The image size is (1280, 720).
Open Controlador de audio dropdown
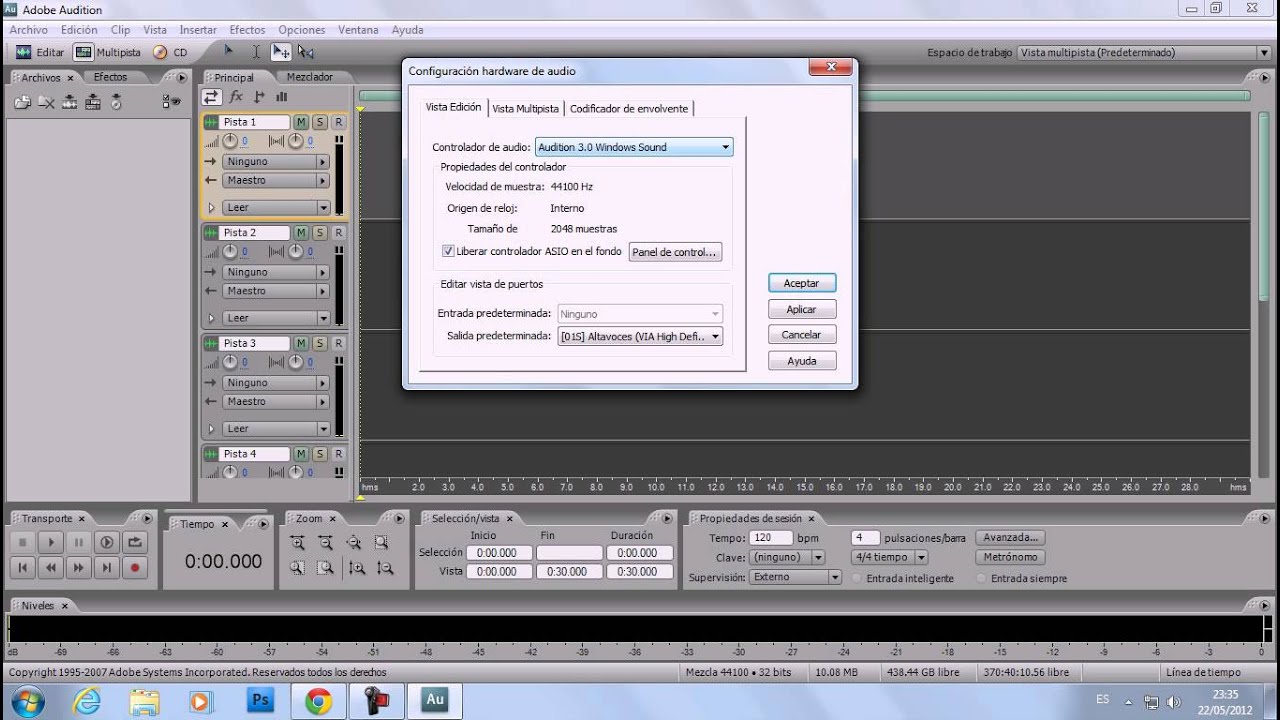(x=634, y=147)
